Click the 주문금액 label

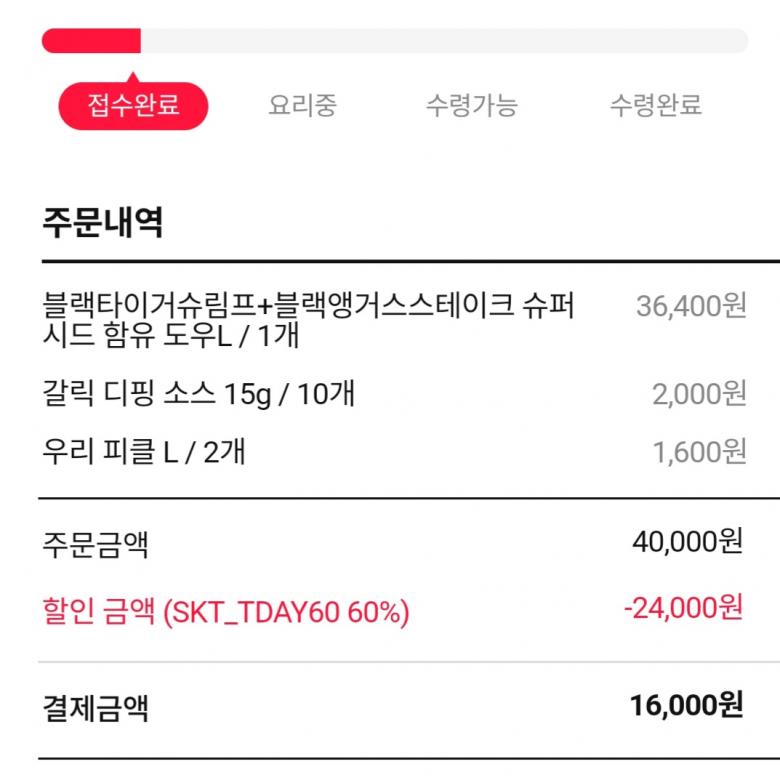point(96,545)
